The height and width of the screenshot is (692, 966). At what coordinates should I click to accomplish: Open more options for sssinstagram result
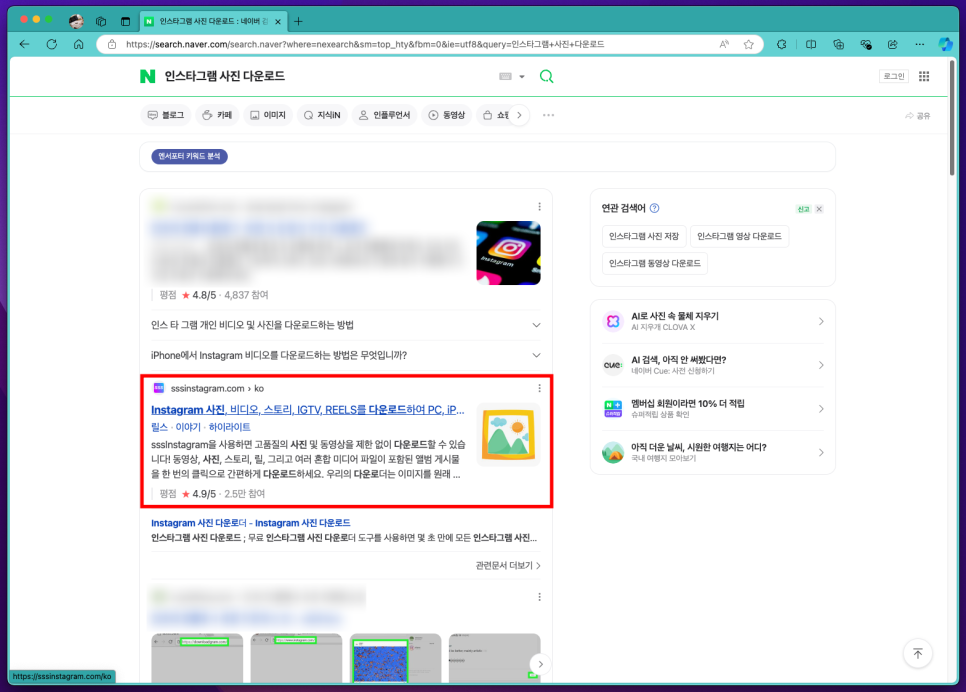tap(540, 388)
